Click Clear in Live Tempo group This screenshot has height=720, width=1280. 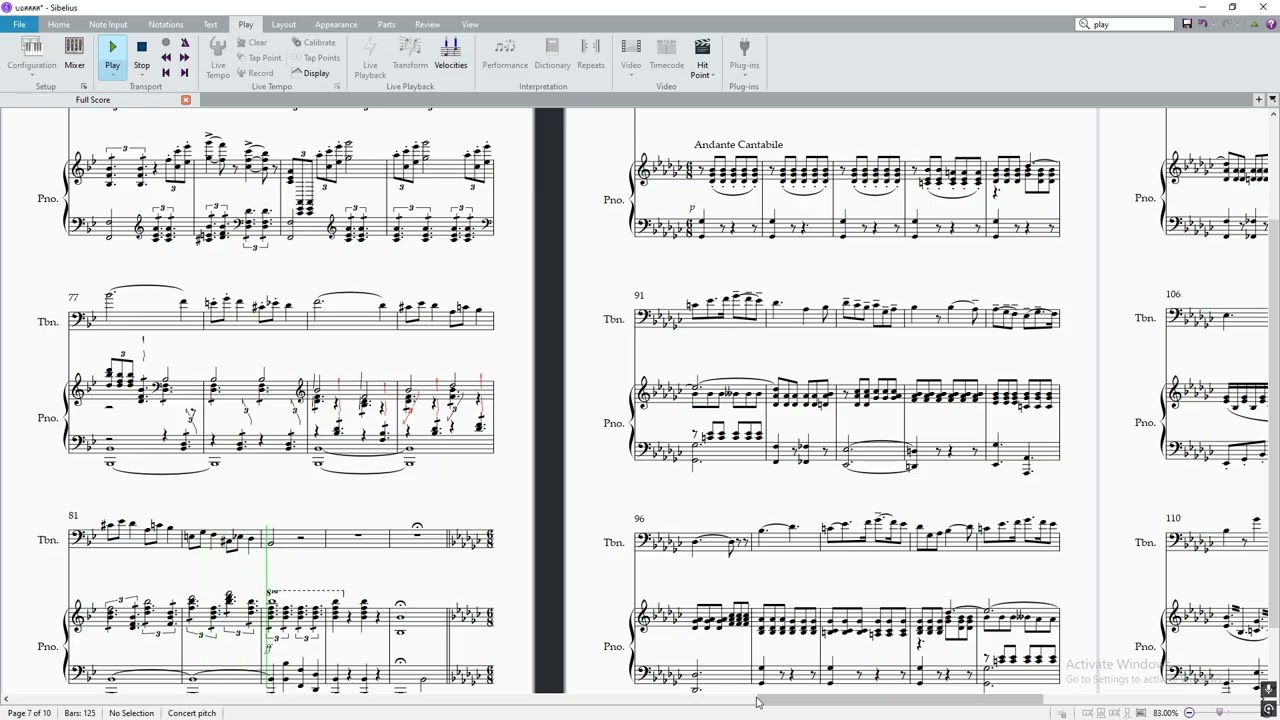(x=252, y=43)
